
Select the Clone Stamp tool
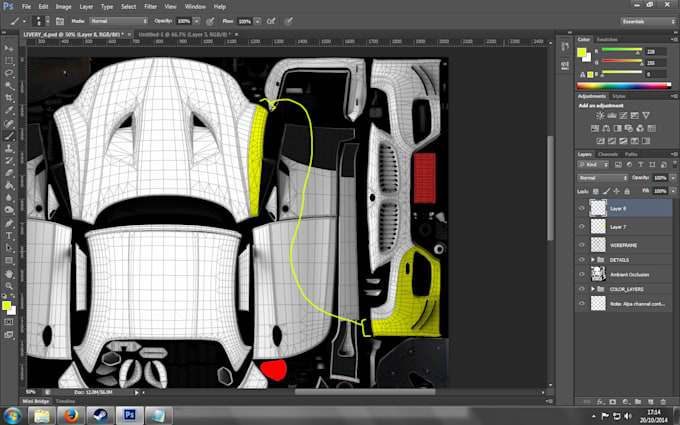tap(9, 148)
